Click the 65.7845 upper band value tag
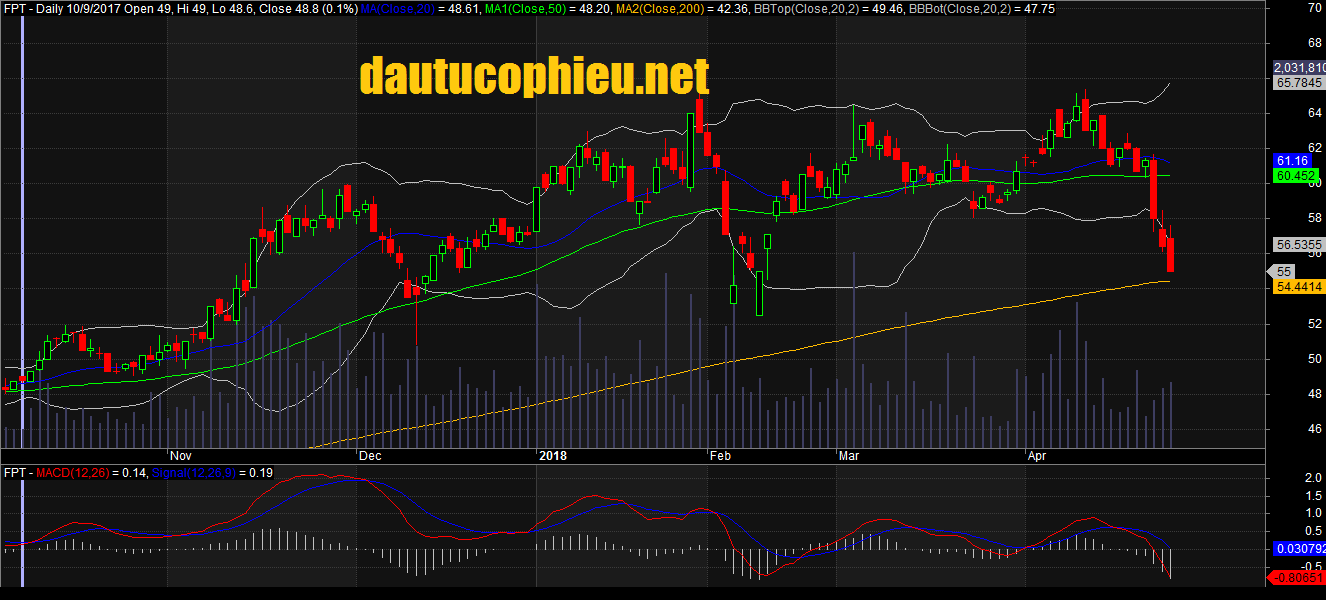 (1298, 83)
